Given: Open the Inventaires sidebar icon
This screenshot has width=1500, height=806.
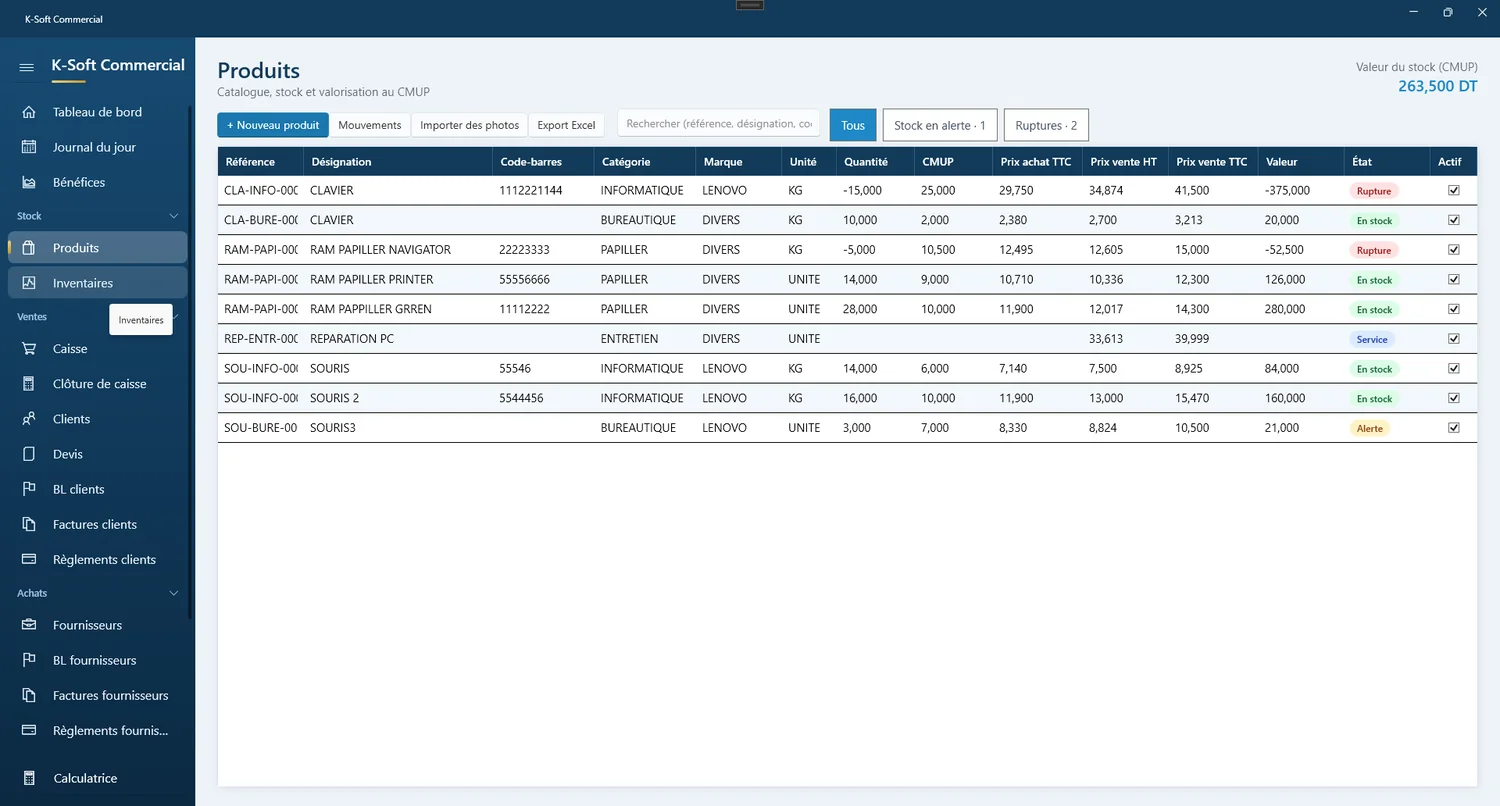Looking at the screenshot, I should tap(29, 283).
